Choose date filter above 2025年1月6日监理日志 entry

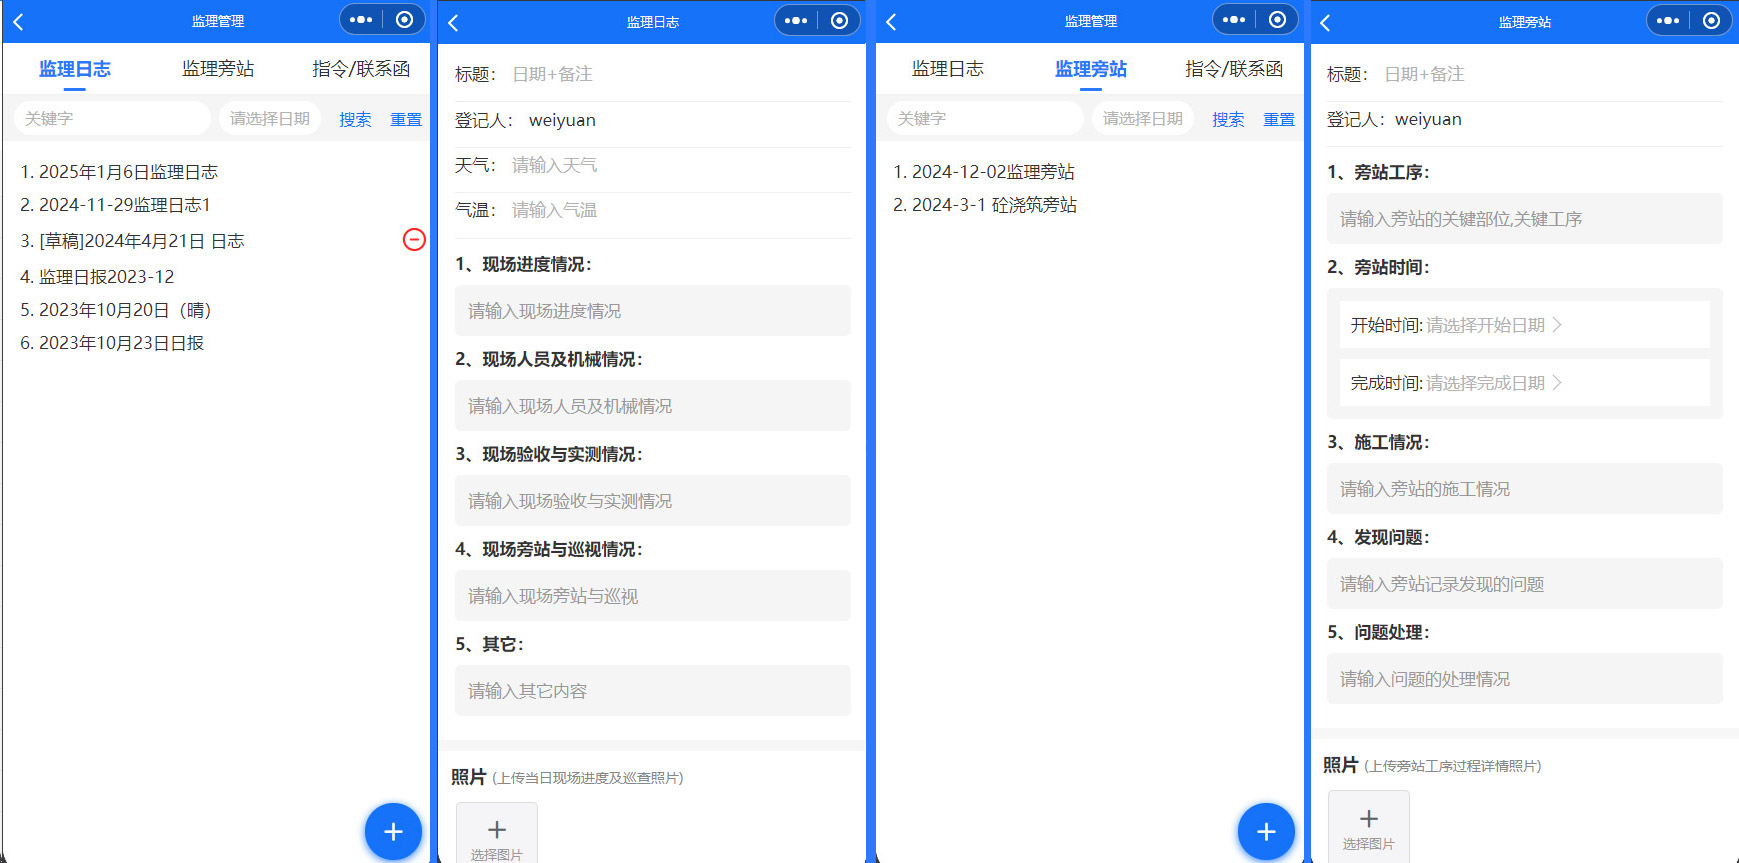tap(269, 119)
